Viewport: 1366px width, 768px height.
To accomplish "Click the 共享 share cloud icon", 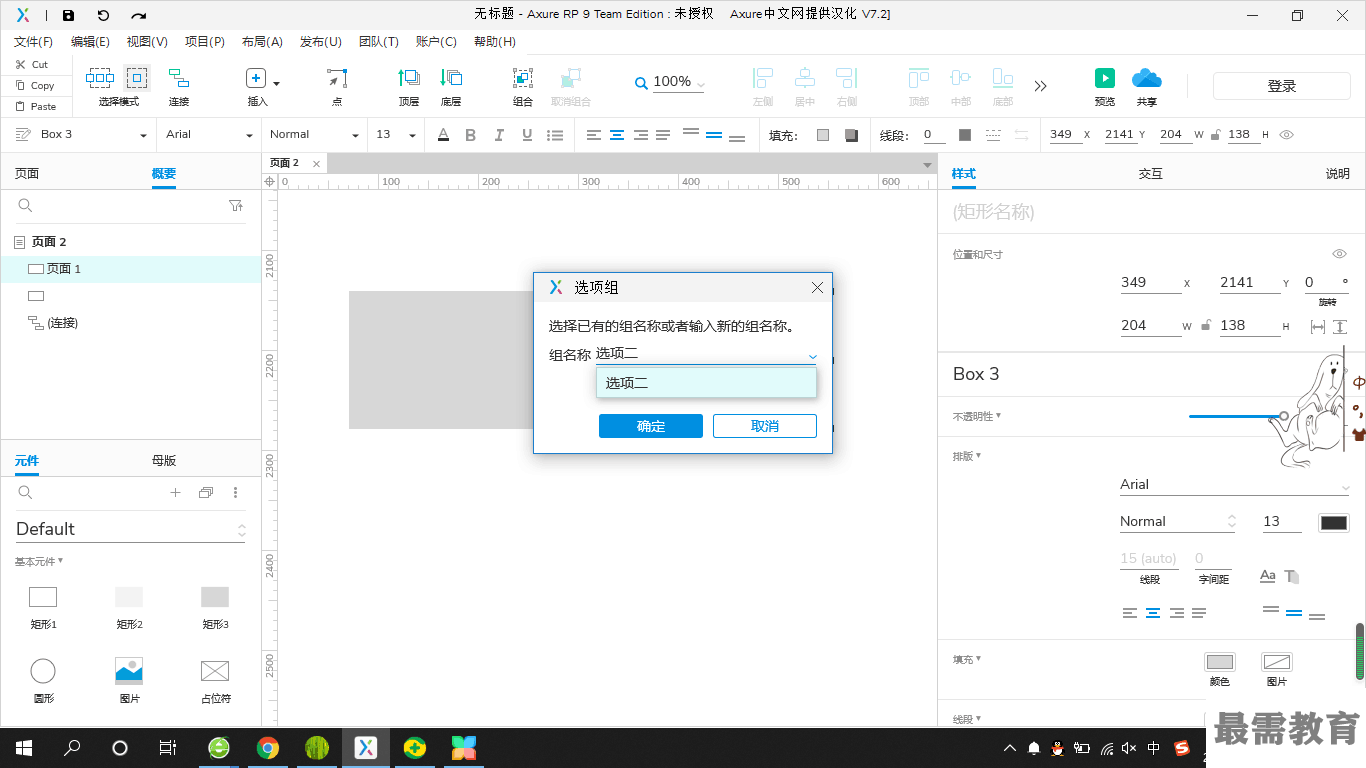I will 1146,87.
